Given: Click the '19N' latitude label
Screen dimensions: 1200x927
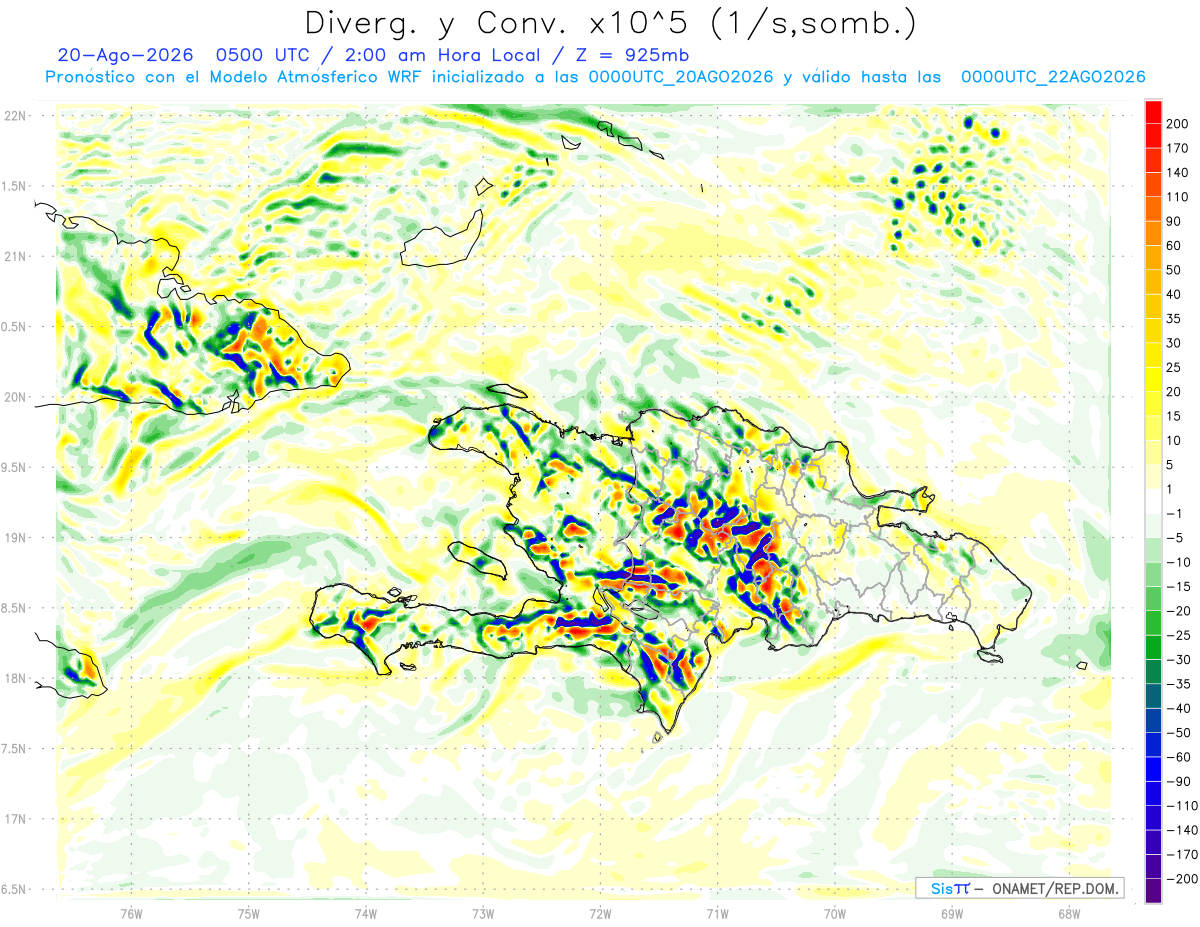Looking at the screenshot, I should coord(14,537).
